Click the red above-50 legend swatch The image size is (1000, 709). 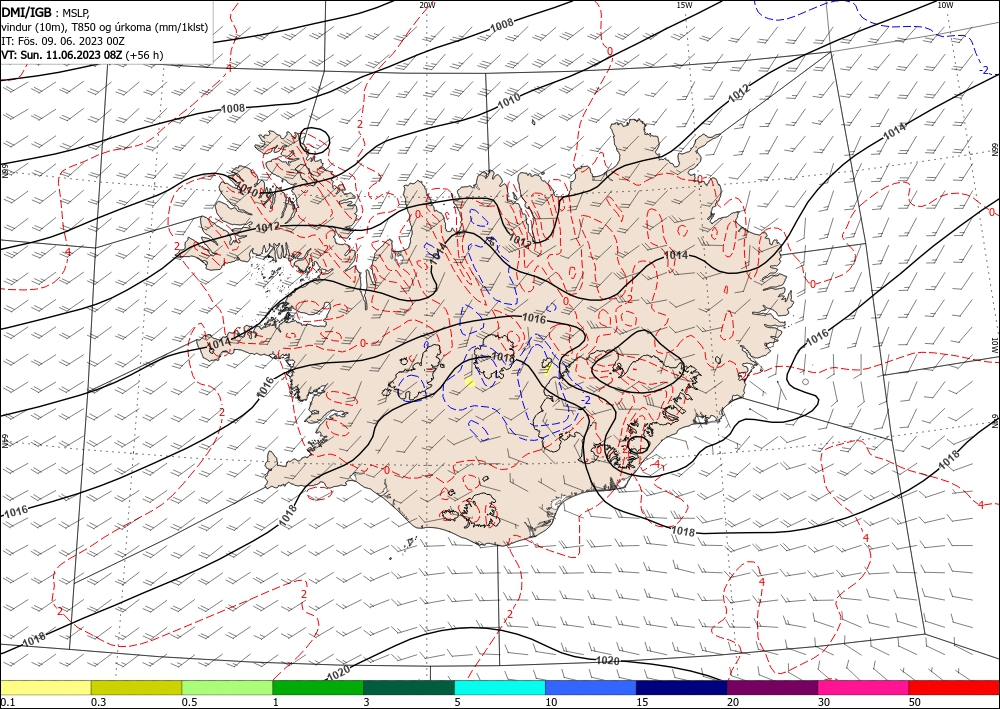954,687
